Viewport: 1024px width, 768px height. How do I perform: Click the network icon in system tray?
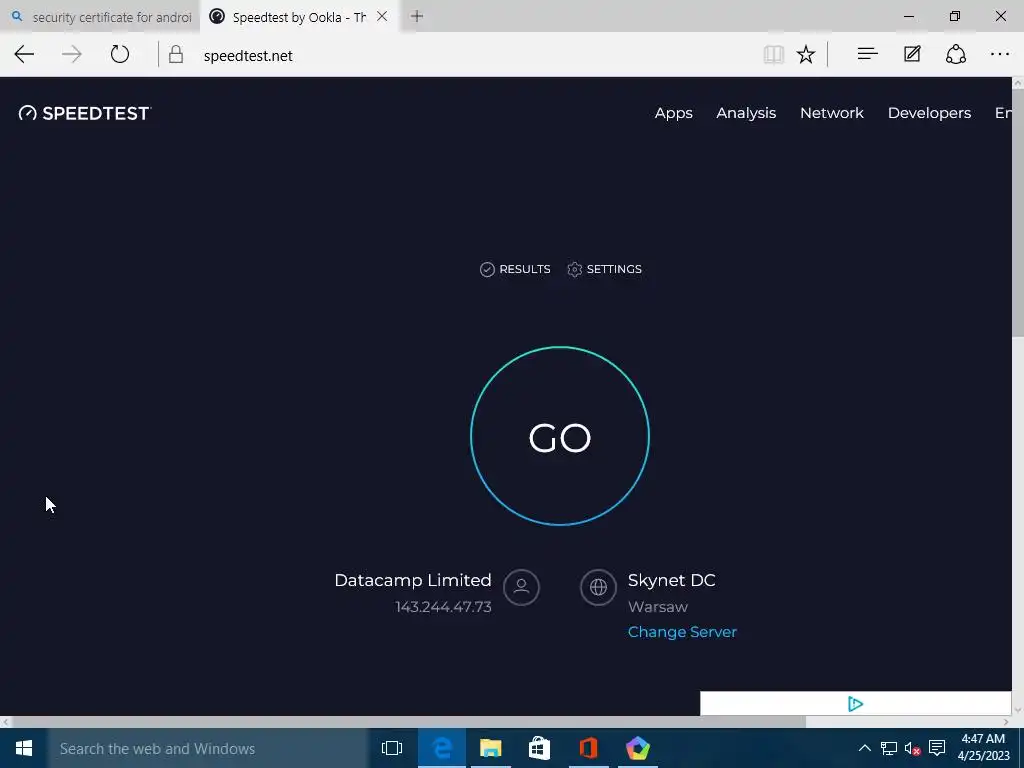[888, 748]
